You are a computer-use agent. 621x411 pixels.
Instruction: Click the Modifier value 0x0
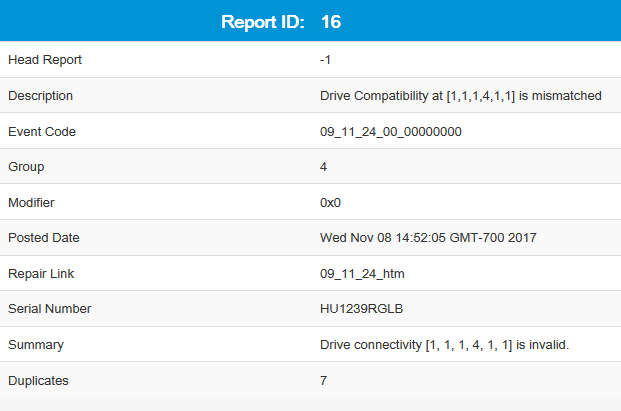click(331, 203)
